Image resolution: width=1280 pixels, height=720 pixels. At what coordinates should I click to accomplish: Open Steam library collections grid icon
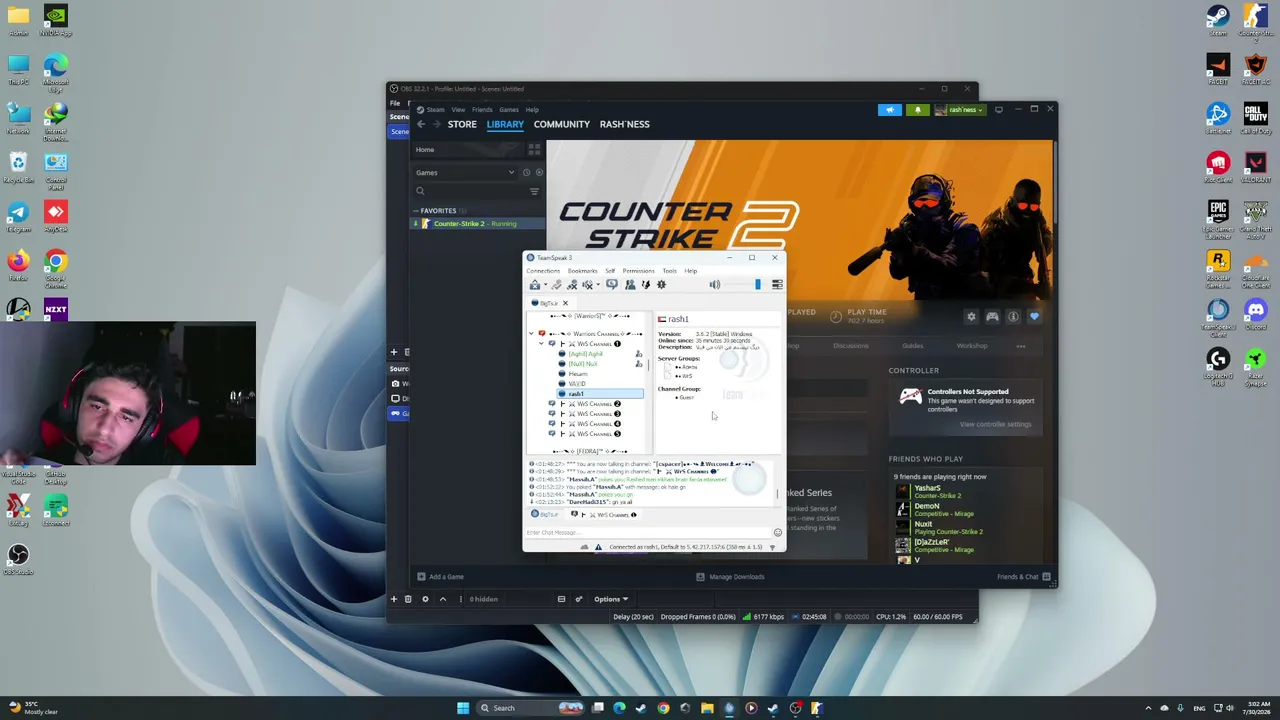coord(534,149)
